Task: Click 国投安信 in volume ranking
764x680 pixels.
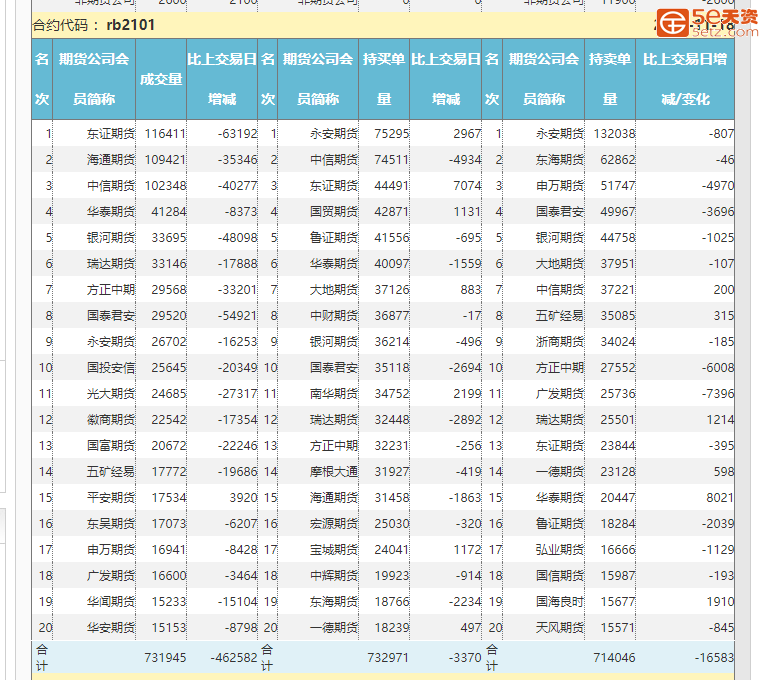Action: coord(111,368)
